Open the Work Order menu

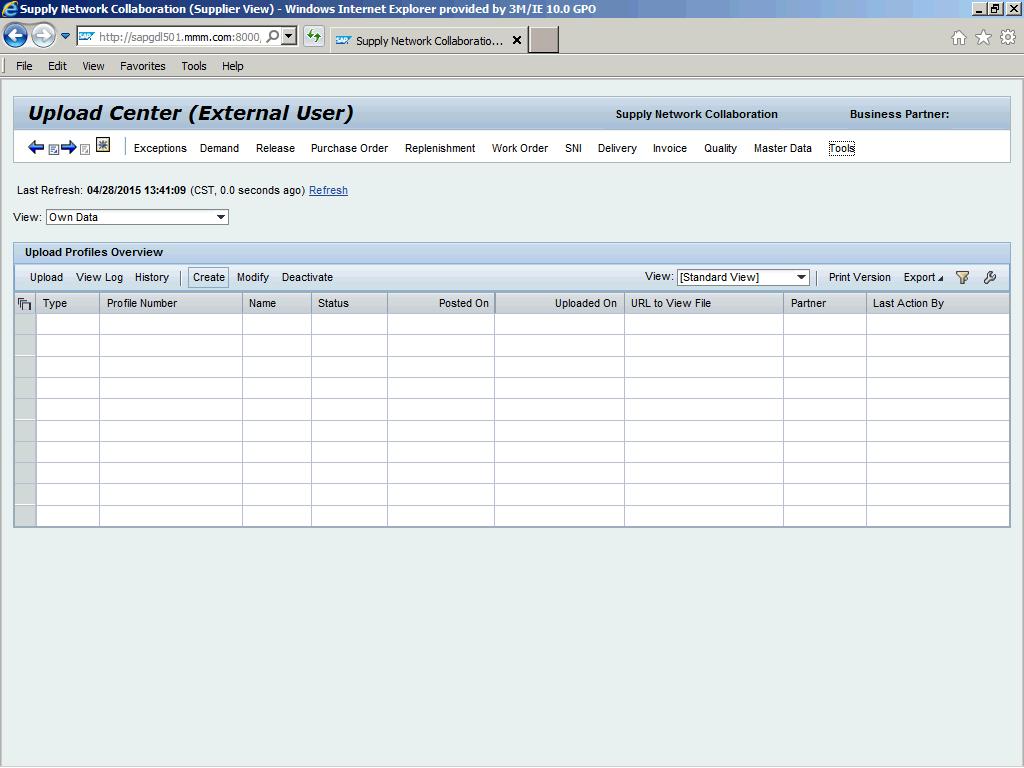pos(520,148)
